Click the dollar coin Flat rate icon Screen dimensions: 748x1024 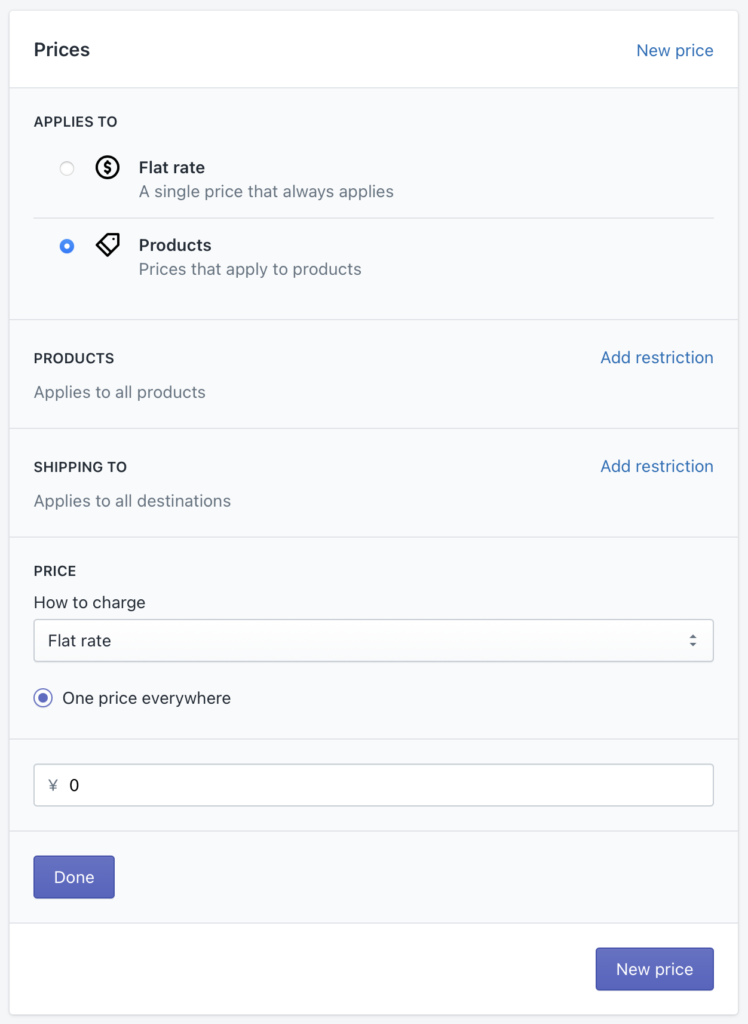(107, 168)
